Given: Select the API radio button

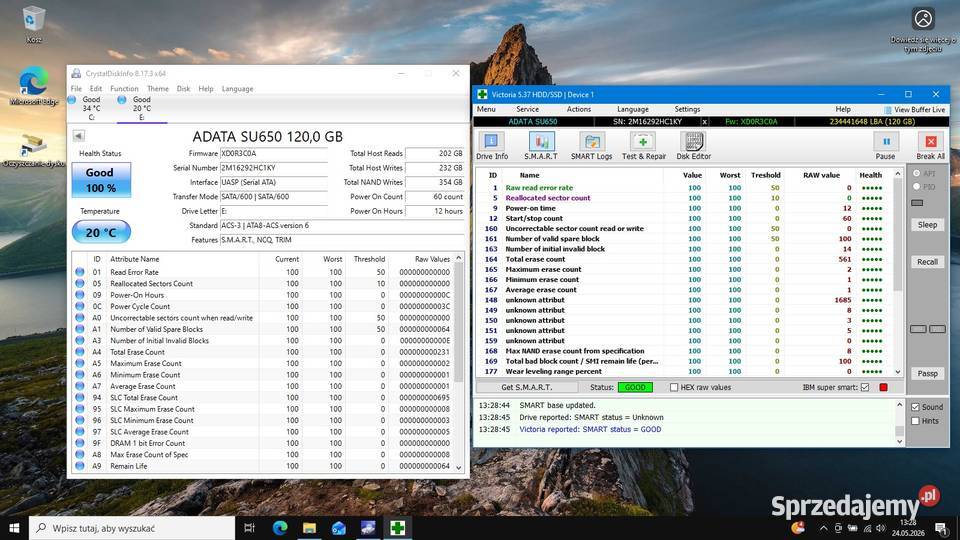Looking at the screenshot, I should click(x=917, y=174).
